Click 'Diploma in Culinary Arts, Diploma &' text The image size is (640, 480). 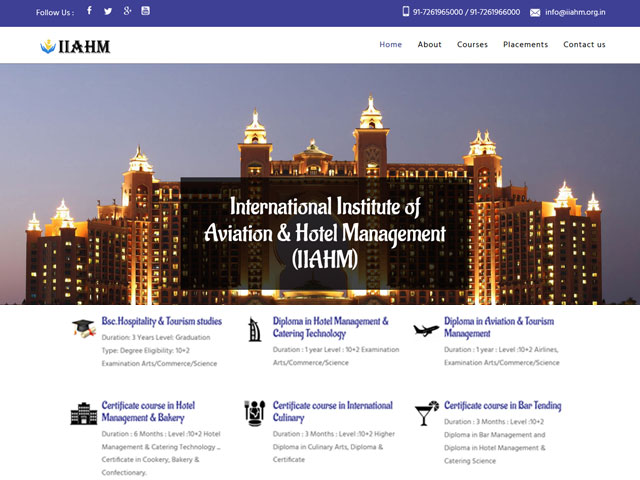[328, 447]
